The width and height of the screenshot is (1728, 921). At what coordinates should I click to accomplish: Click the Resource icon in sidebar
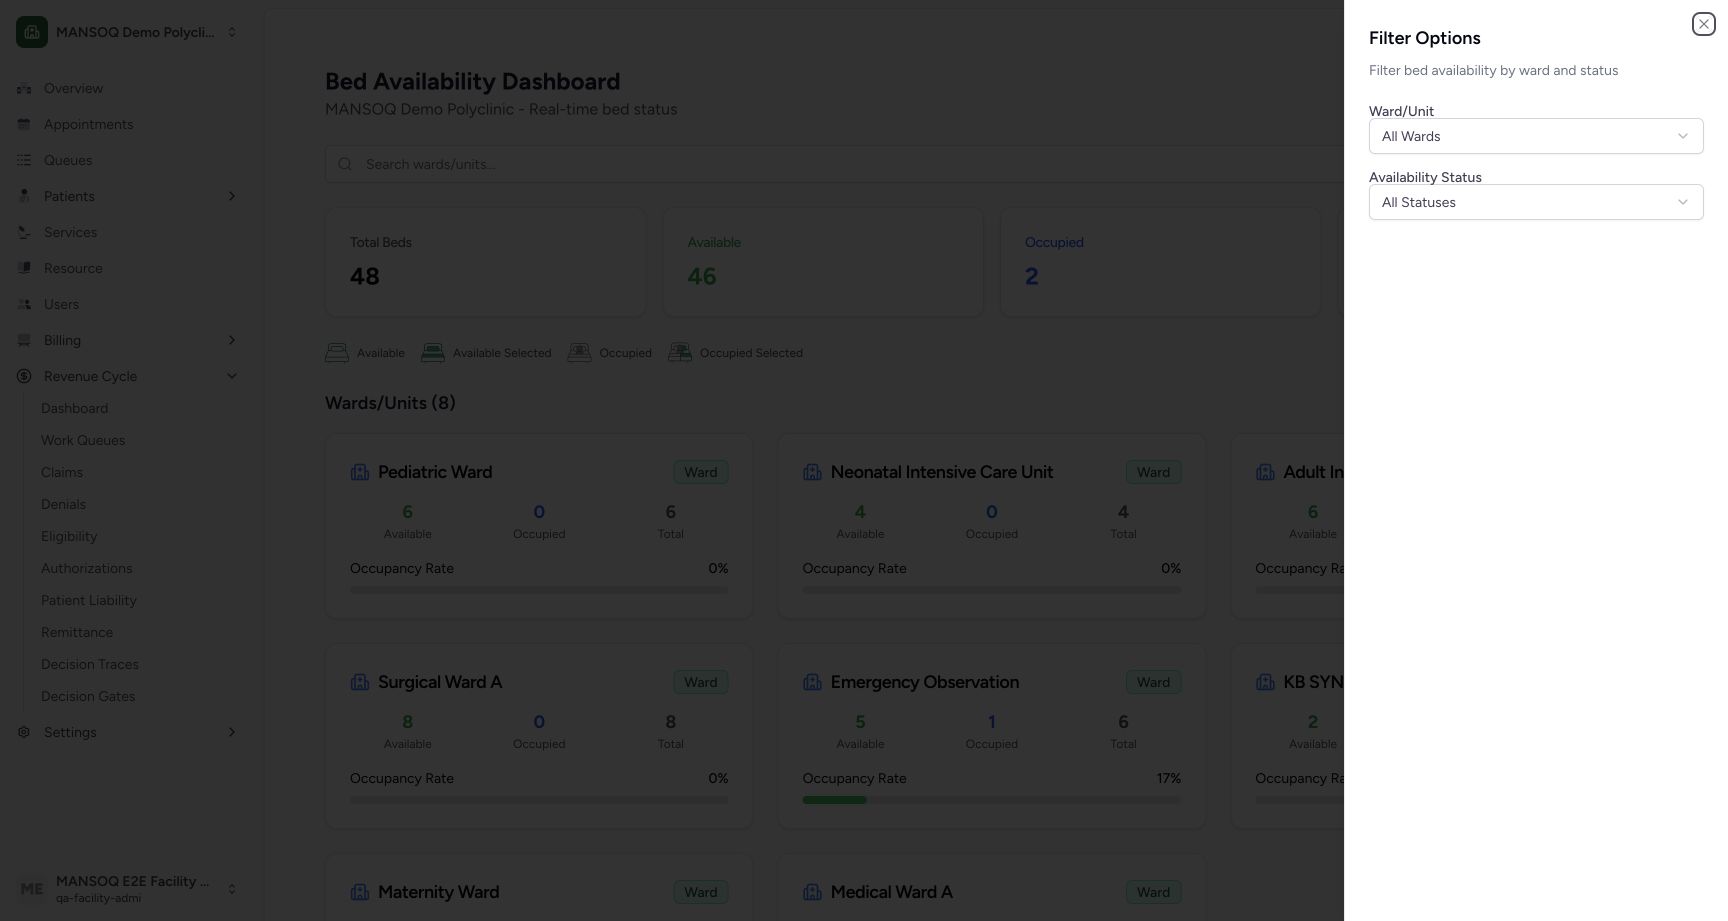tap(24, 268)
